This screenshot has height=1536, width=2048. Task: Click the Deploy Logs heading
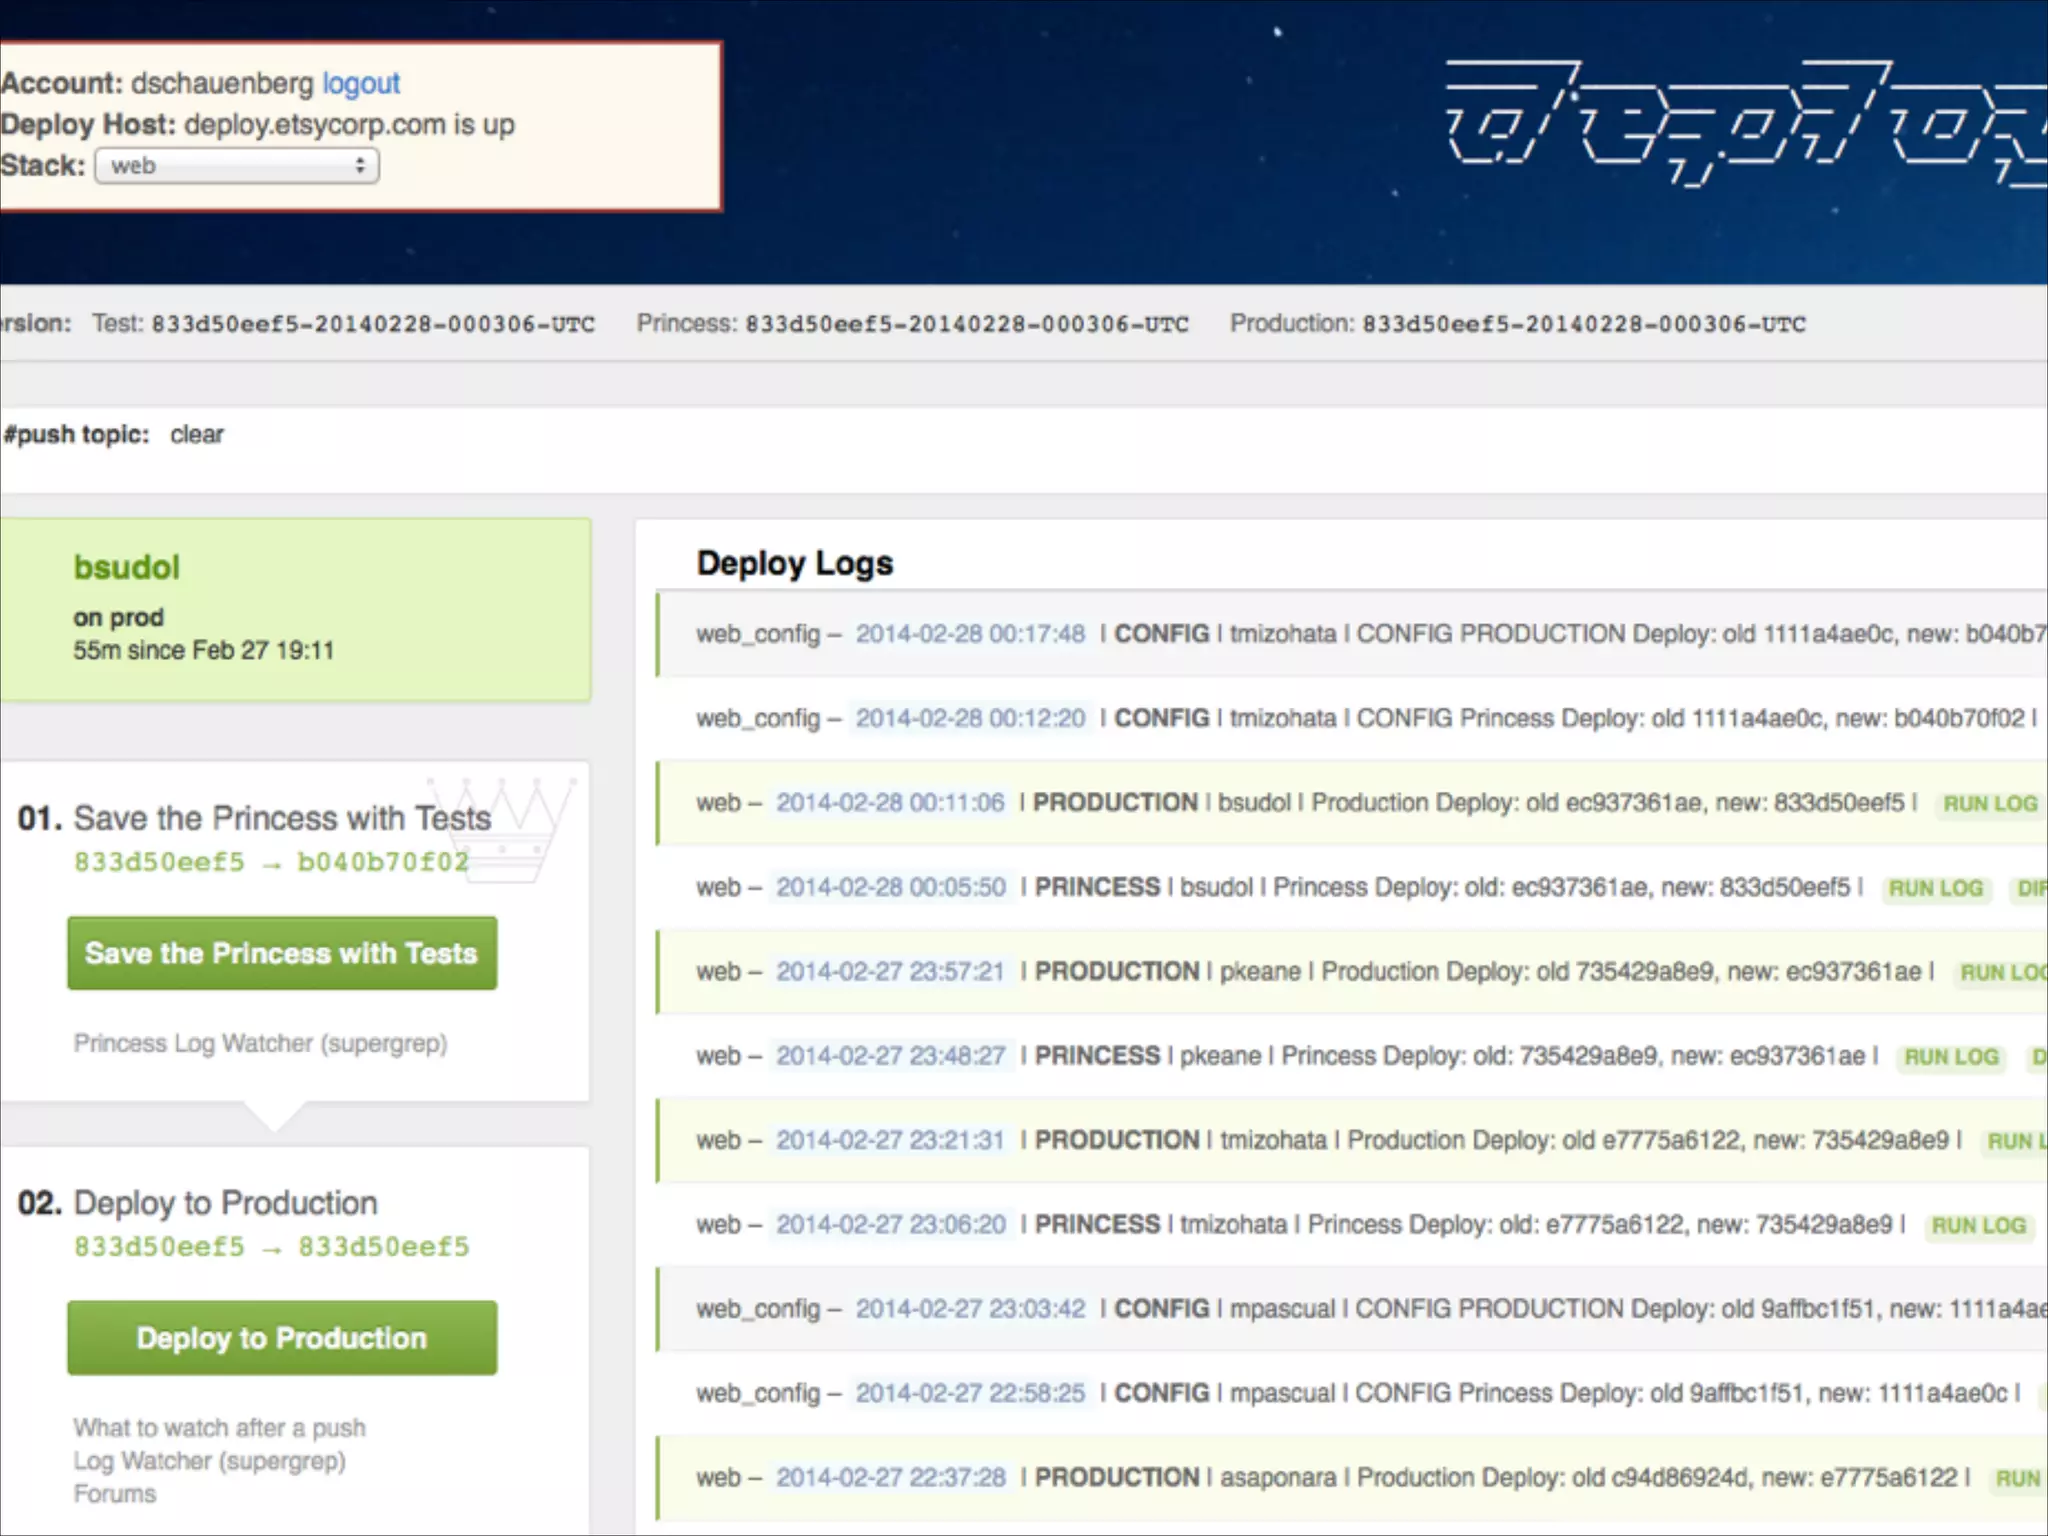(795, 563)
